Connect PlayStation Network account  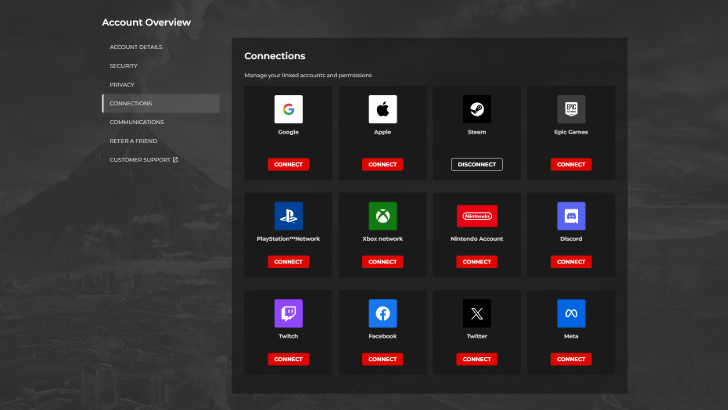click(288, 262)
